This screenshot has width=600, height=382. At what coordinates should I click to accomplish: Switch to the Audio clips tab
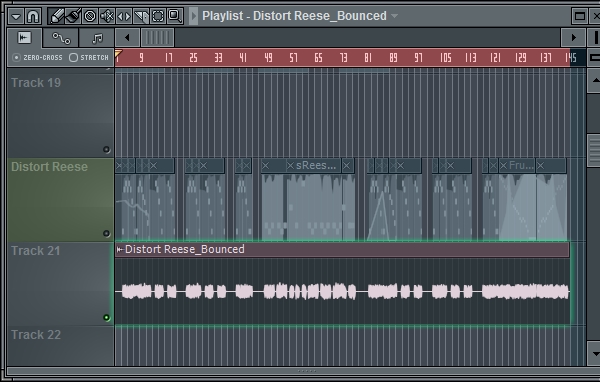coord(24,38)
